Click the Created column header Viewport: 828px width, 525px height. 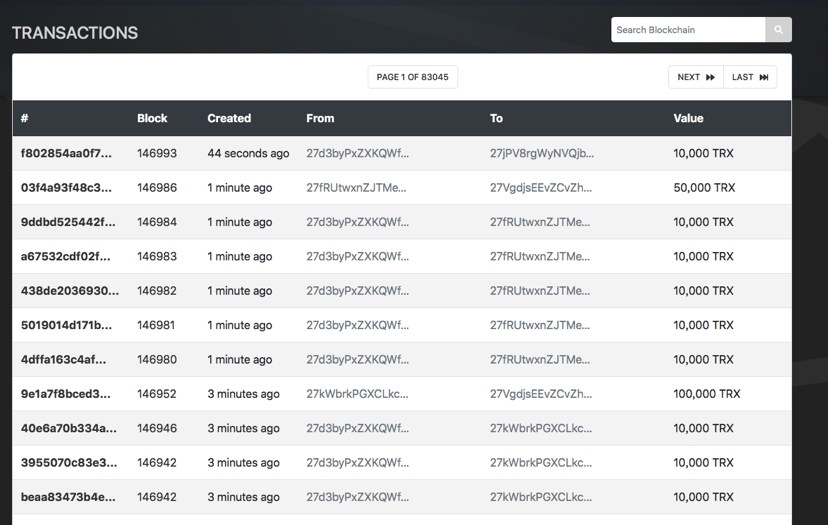click(x=229, y=118)
